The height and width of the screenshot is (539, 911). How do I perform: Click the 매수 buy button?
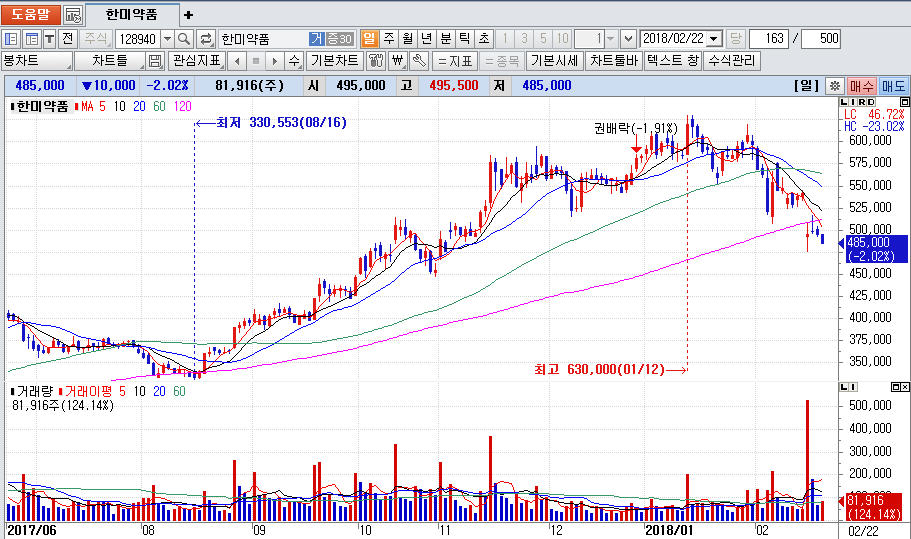pos(862,86)
